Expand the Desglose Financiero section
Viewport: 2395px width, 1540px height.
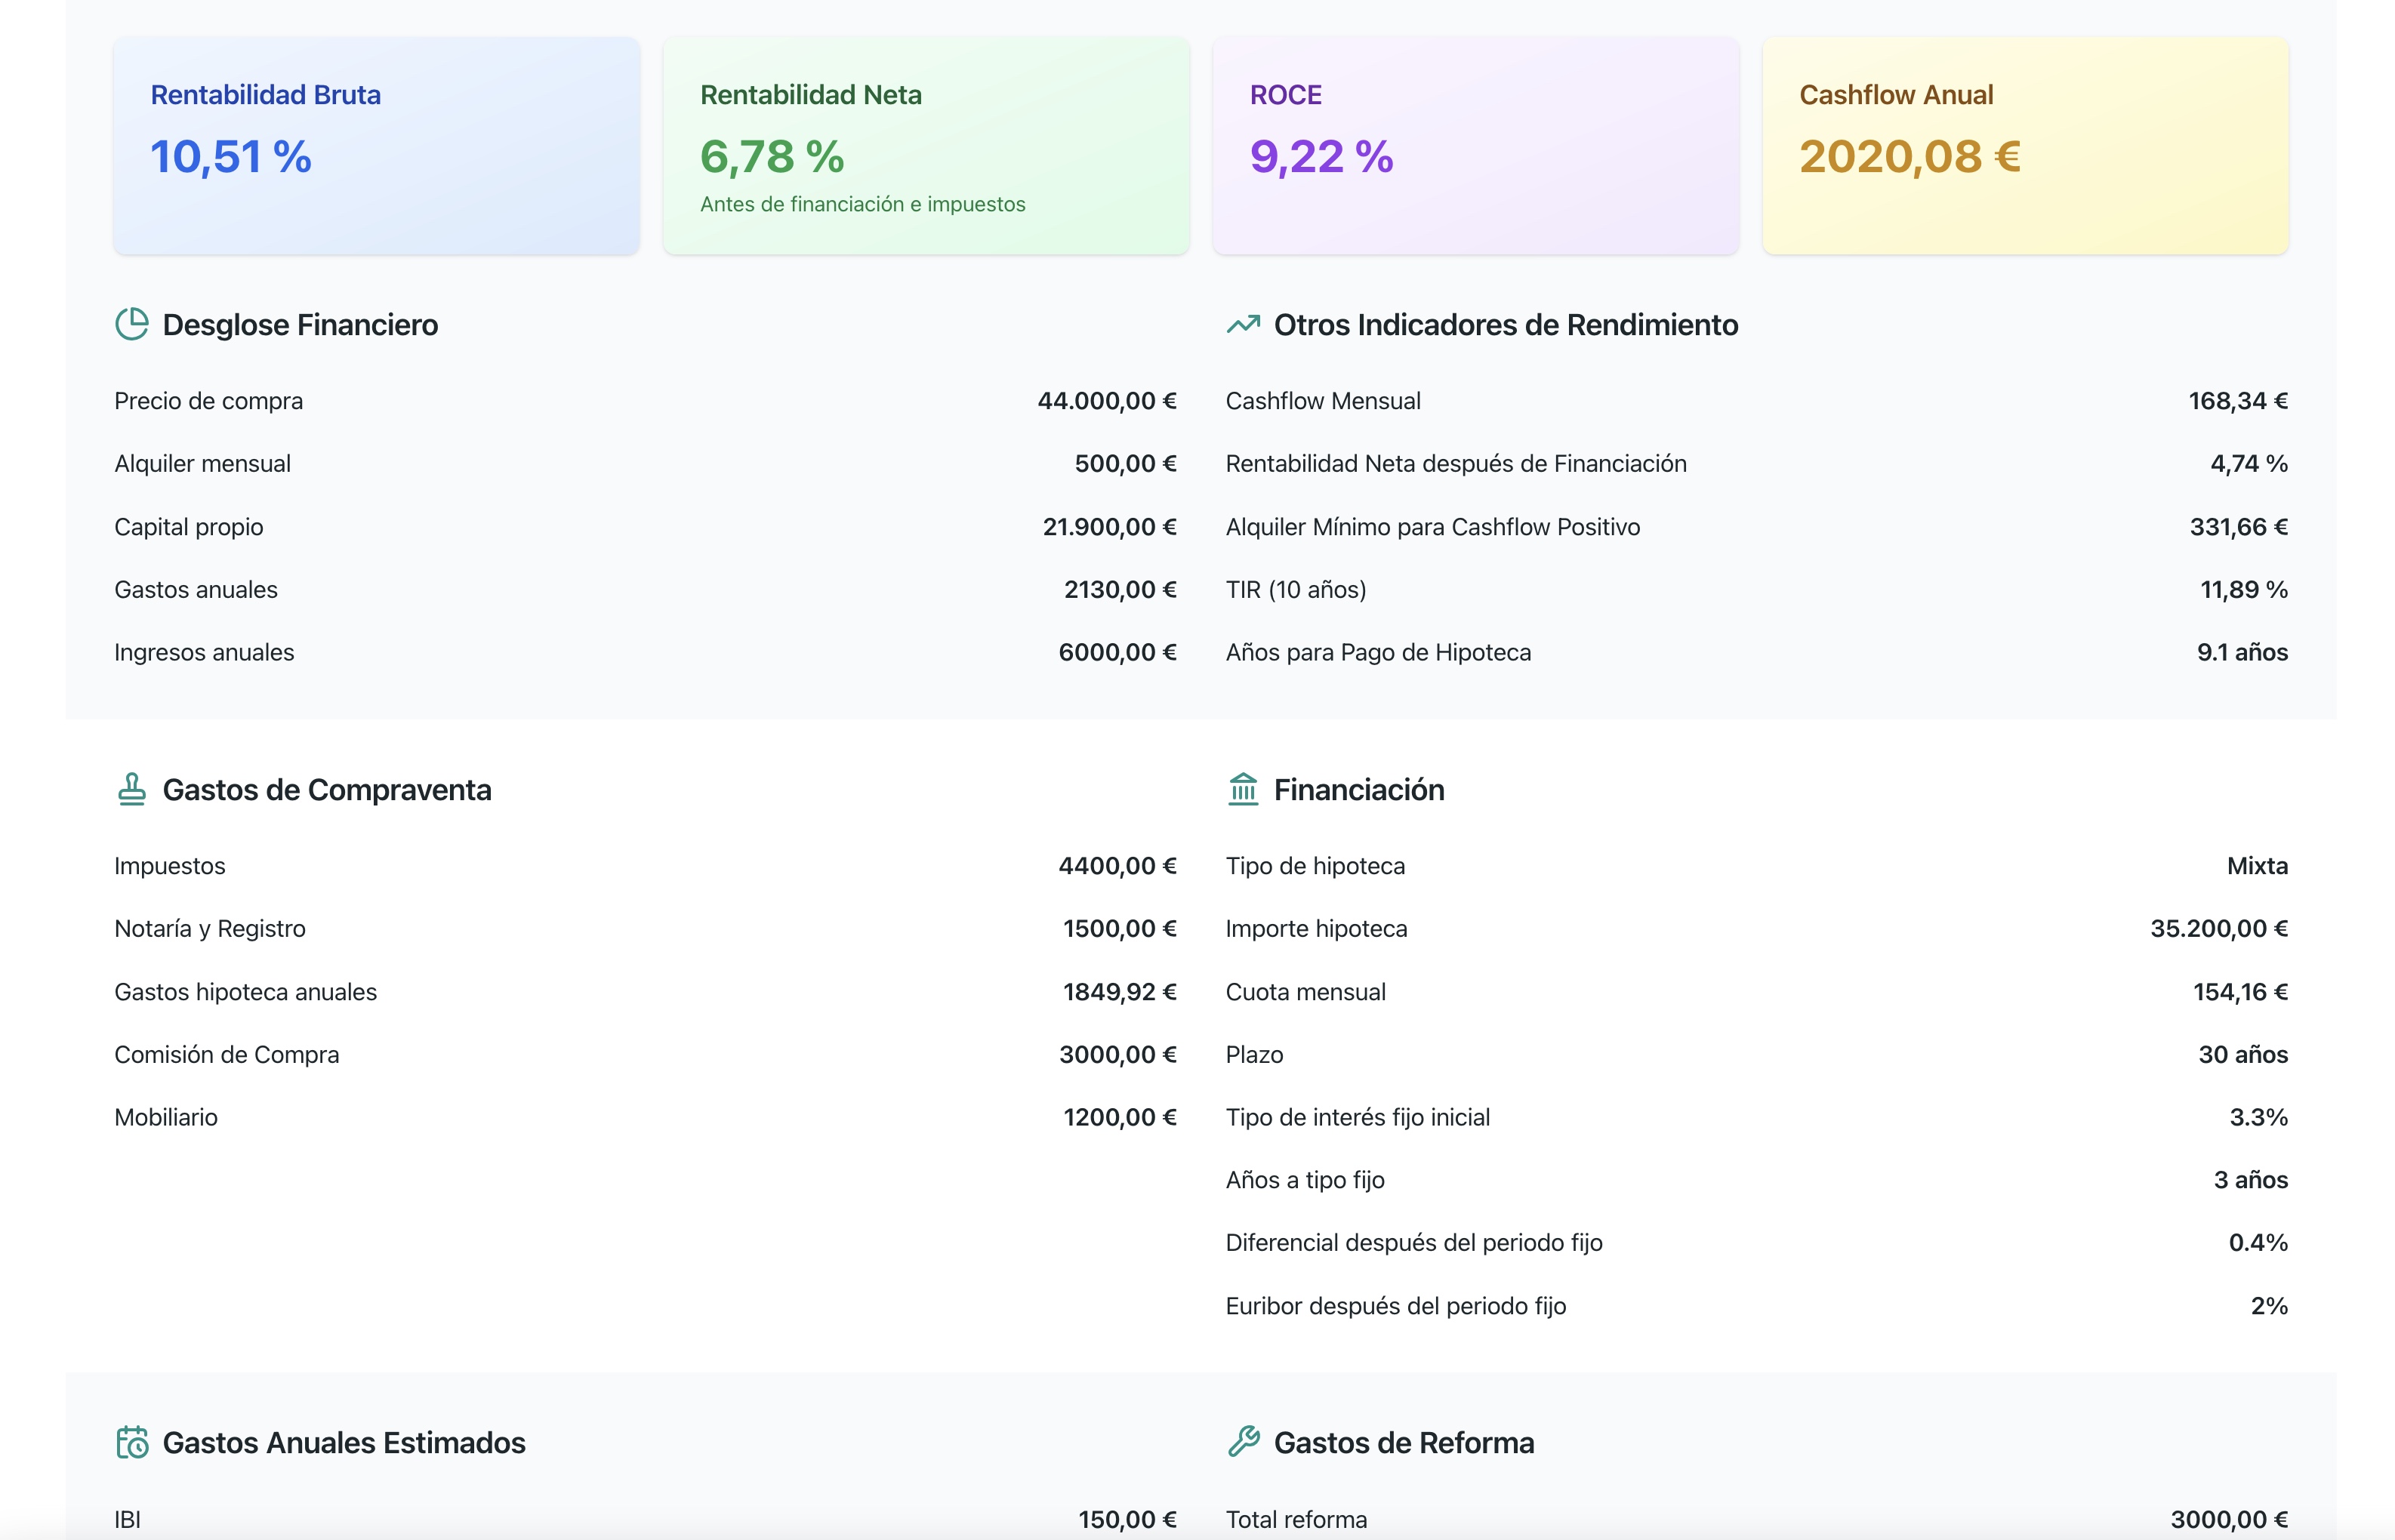(300, 324)
